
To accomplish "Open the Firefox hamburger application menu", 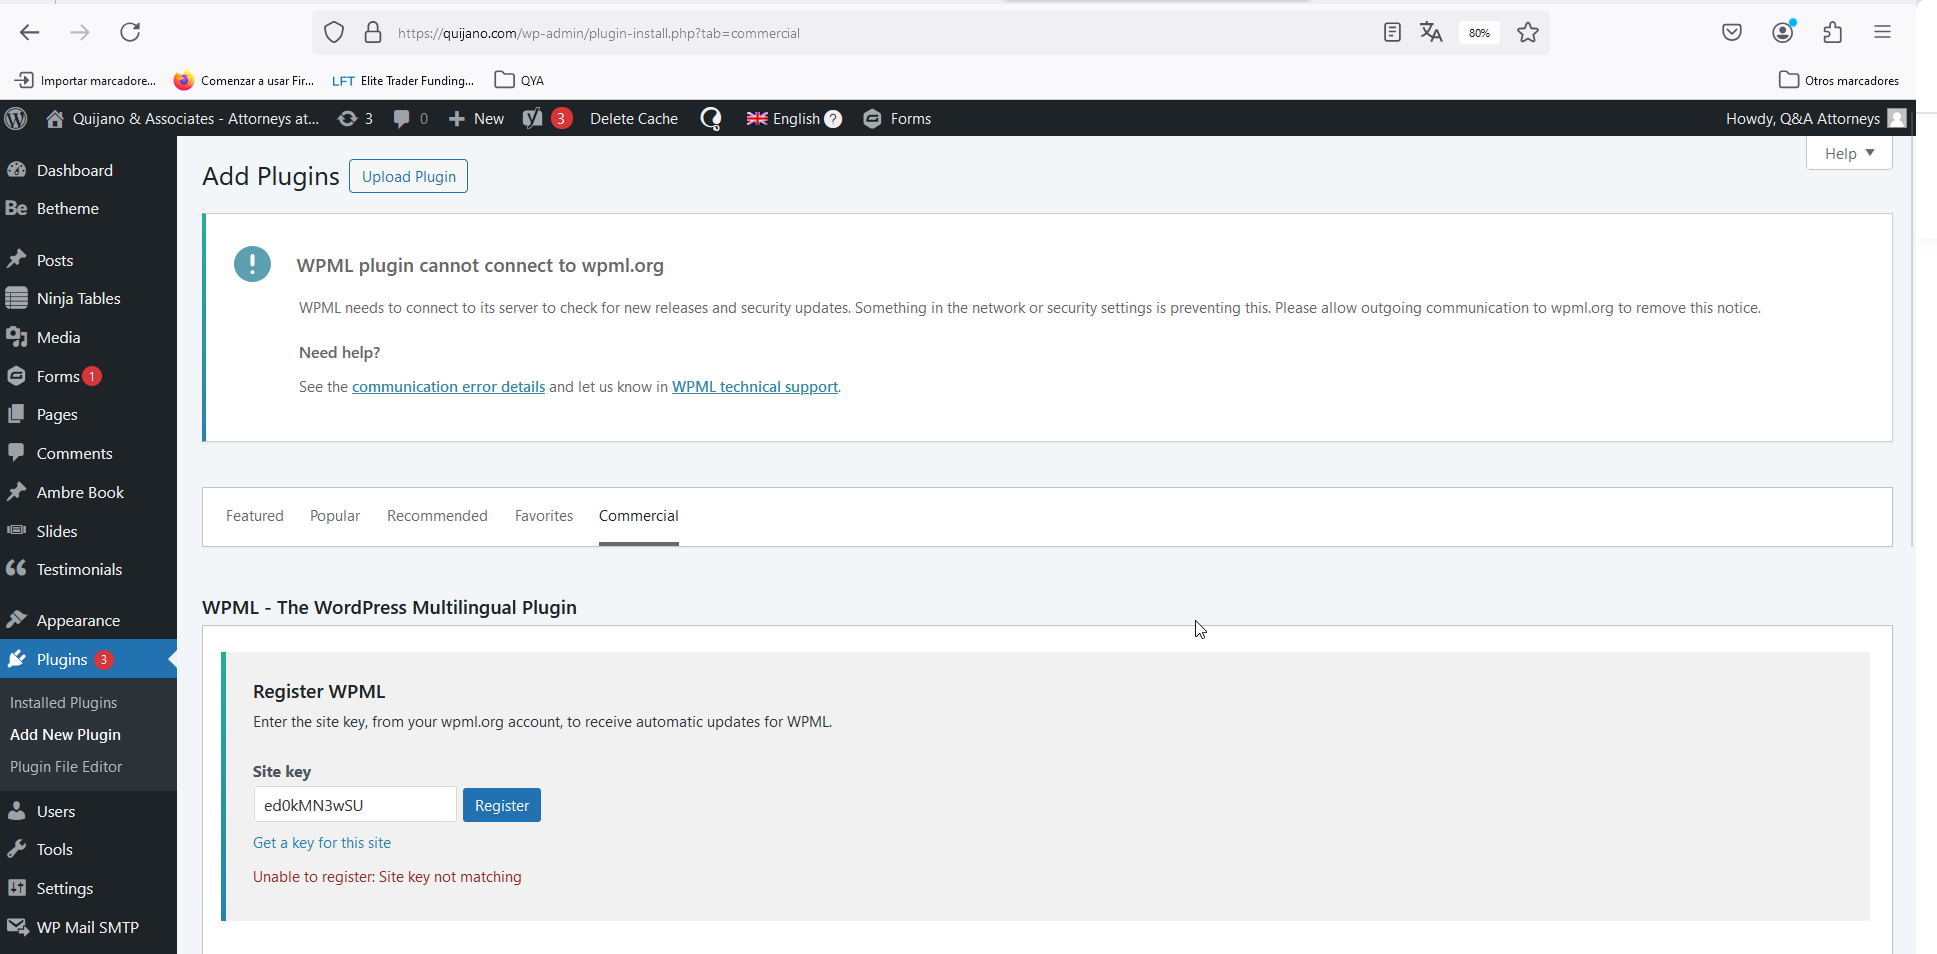I will pyautogui.click(x=1882, y=33).
